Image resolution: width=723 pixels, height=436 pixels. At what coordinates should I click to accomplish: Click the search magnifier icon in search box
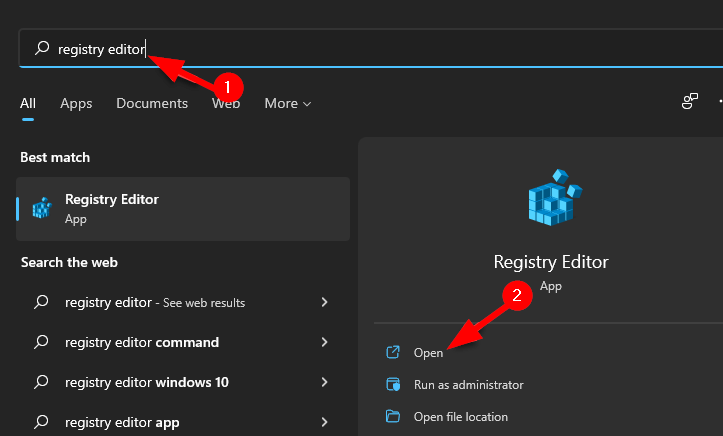42,47
